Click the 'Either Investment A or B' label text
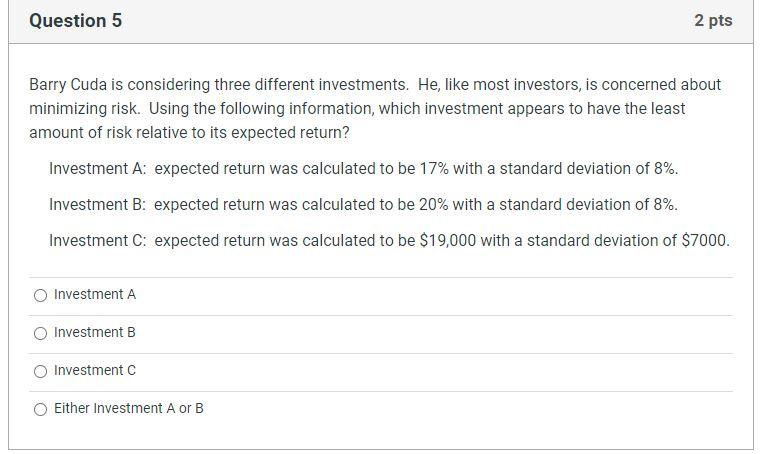Screen dimensions: 766x454 pos(129,409)
